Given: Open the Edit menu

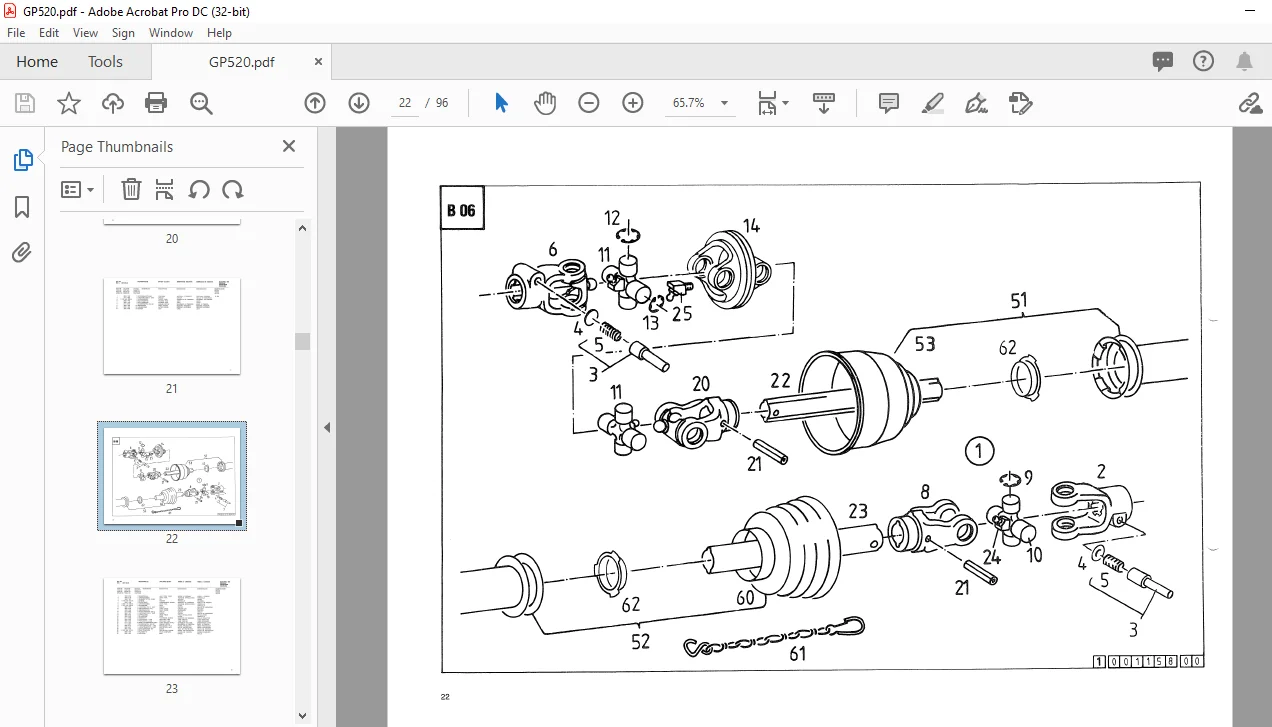Looking at the screenshot, I should point(49,33).
